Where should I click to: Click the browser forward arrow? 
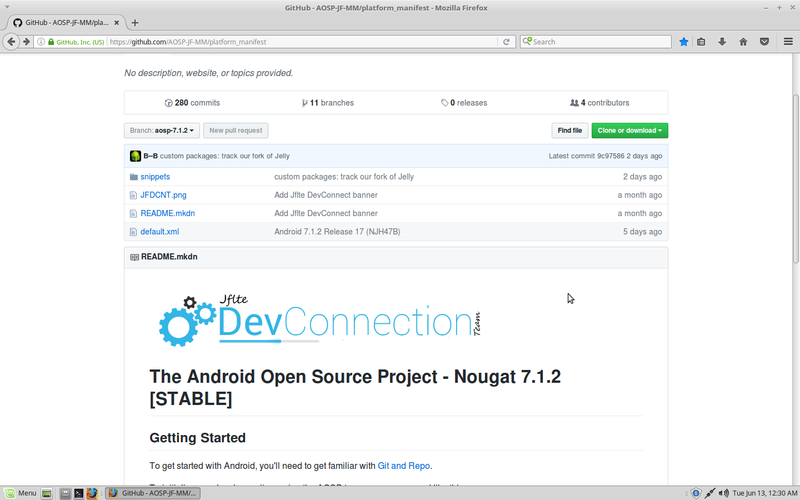click(27, 42)
